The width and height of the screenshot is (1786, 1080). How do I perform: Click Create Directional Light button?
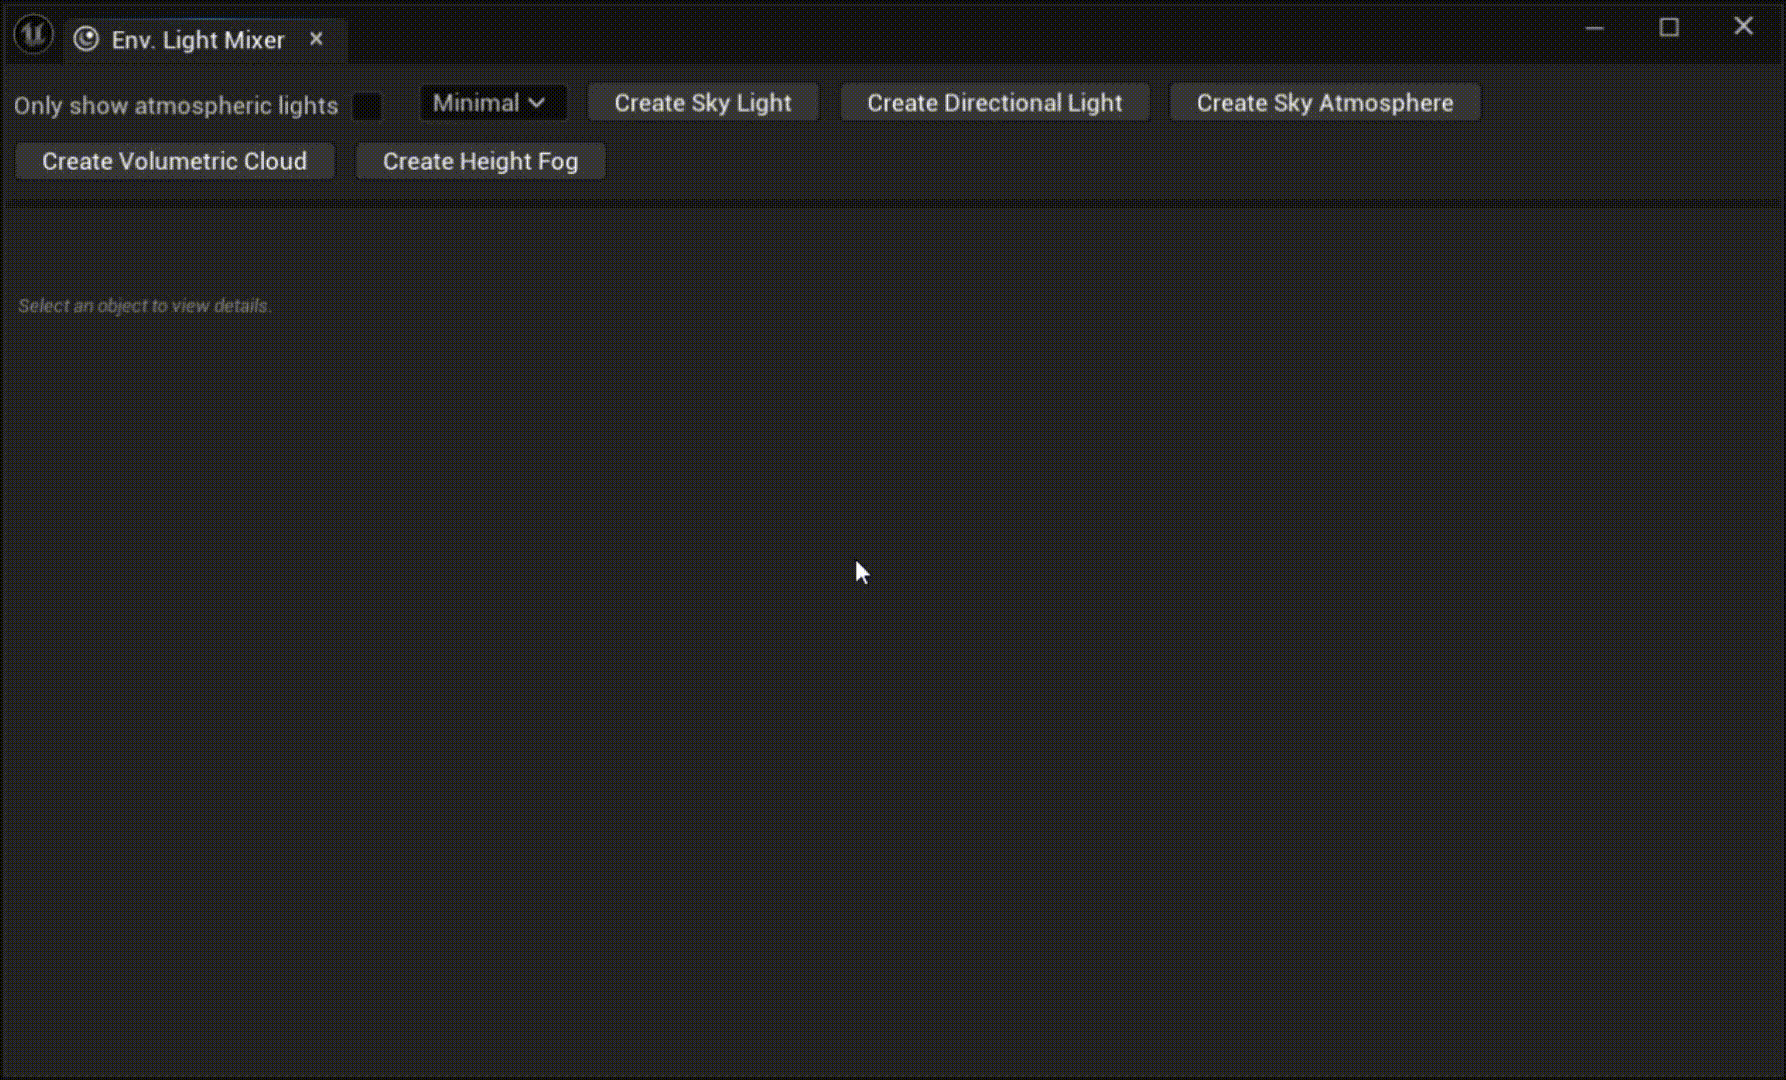[995, 103]
